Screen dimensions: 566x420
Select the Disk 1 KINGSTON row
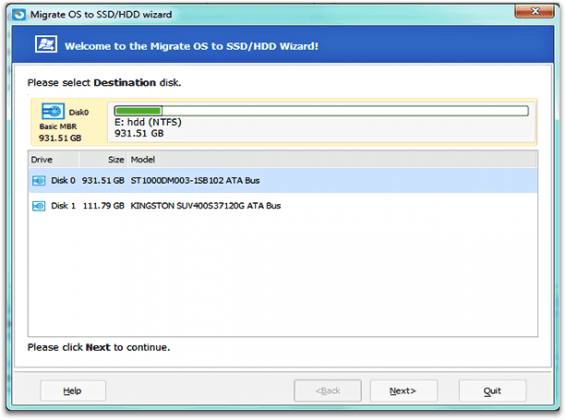click(x=283, y=206)
